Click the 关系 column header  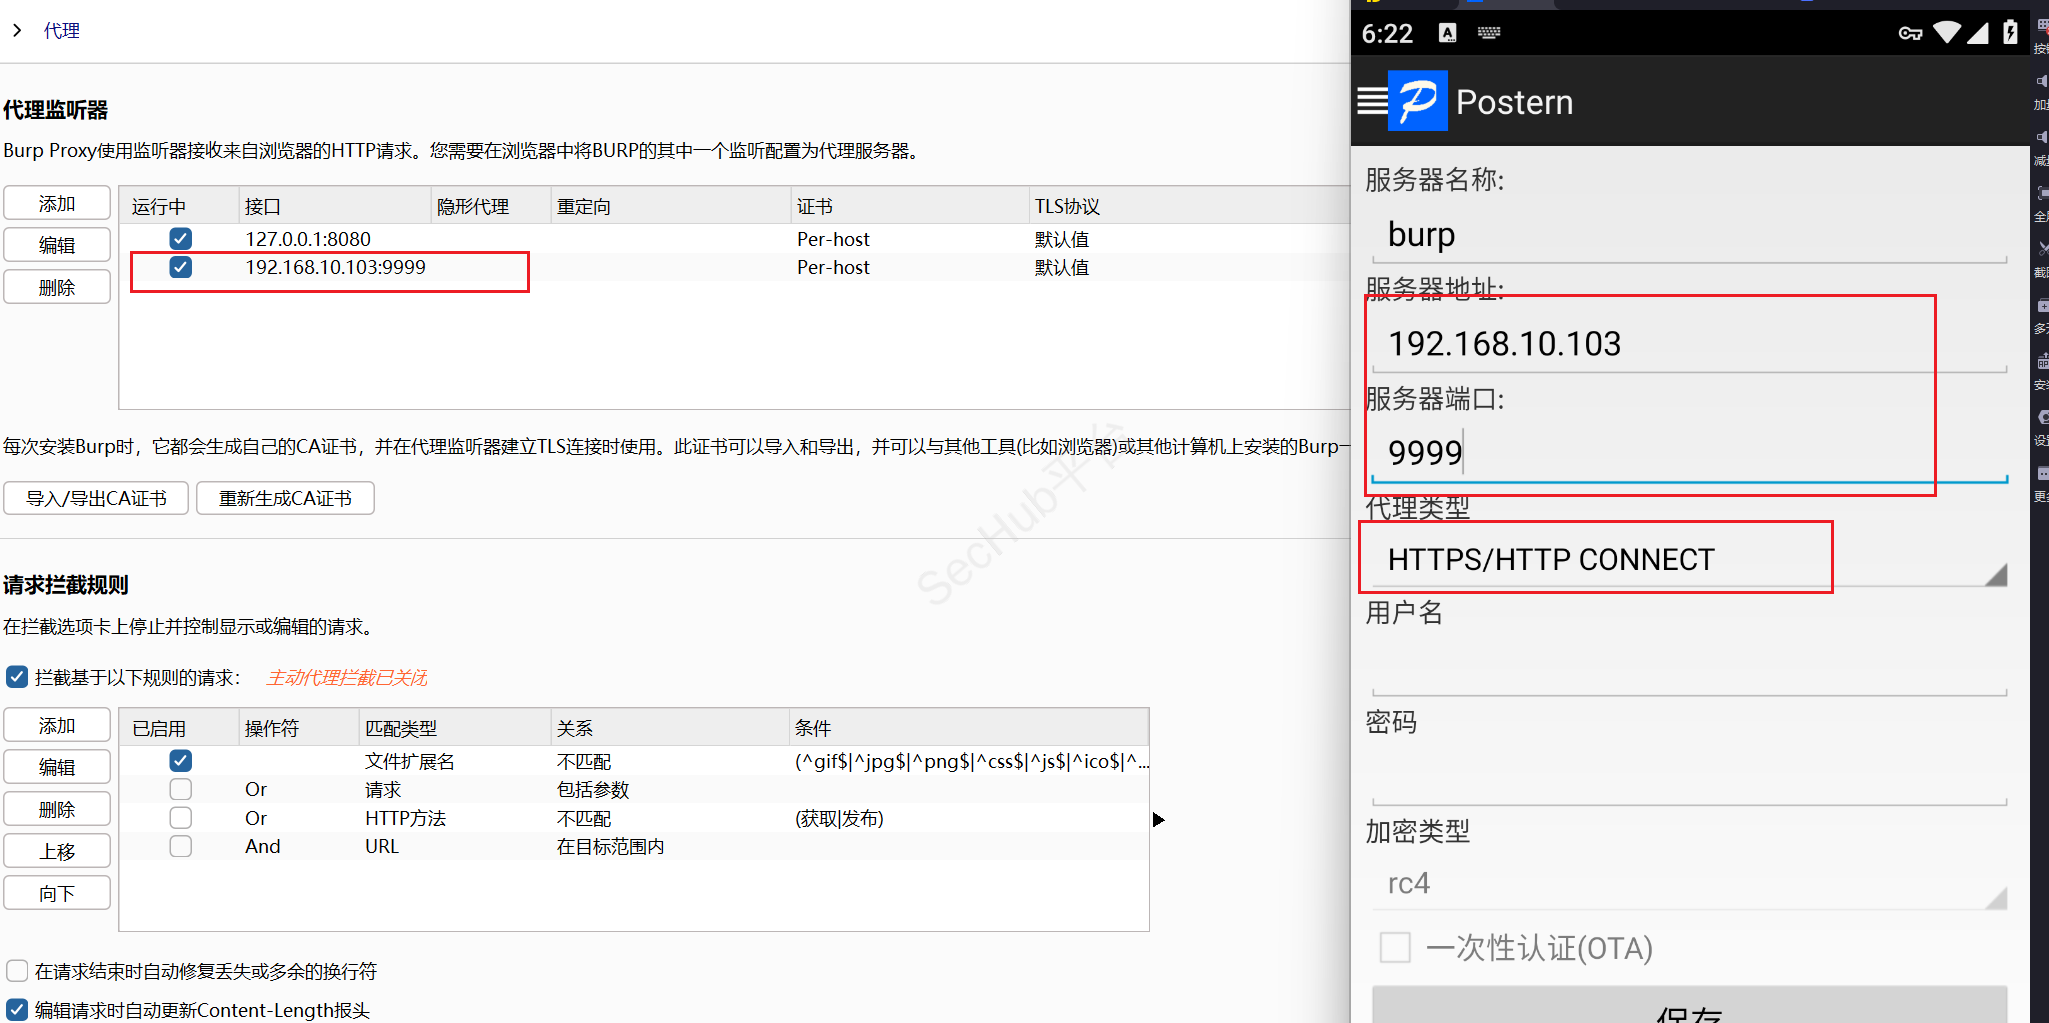(x=671, y=728)
